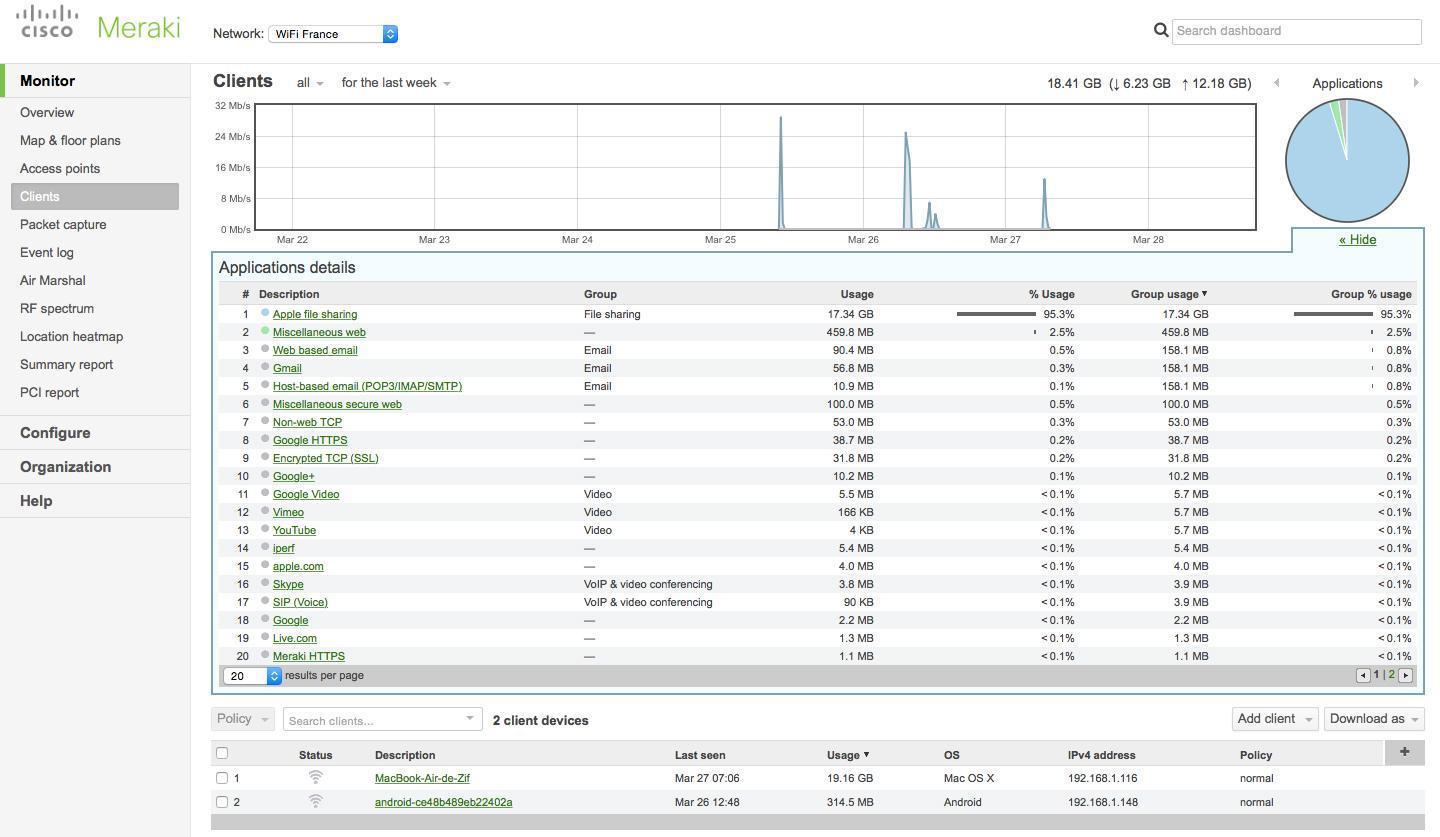1440x837 pixels.
Task: Click the Wi-Fi status icon for the android client
Action: (315, 801)
